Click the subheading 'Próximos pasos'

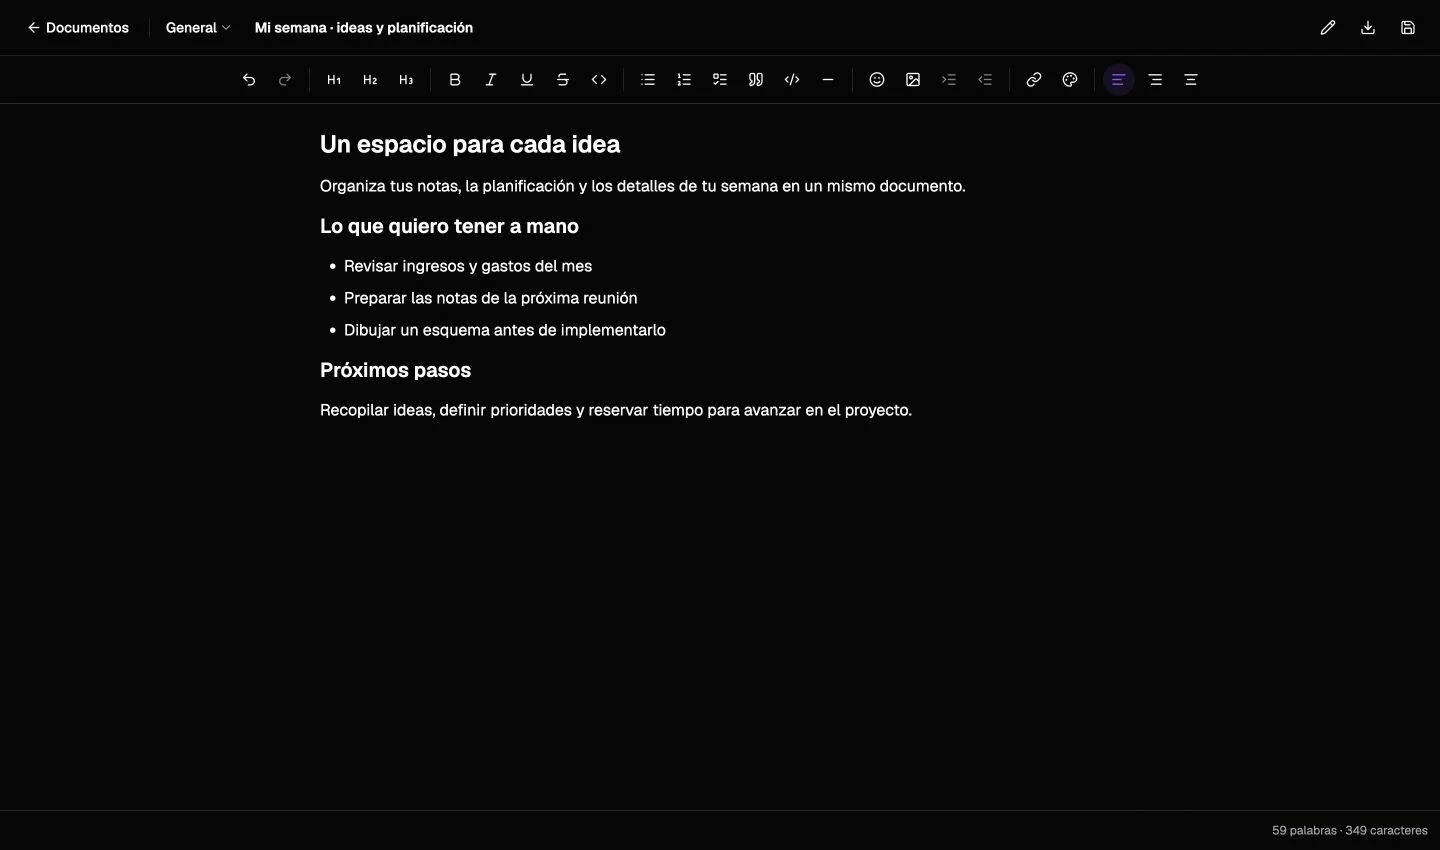[395, 371]
